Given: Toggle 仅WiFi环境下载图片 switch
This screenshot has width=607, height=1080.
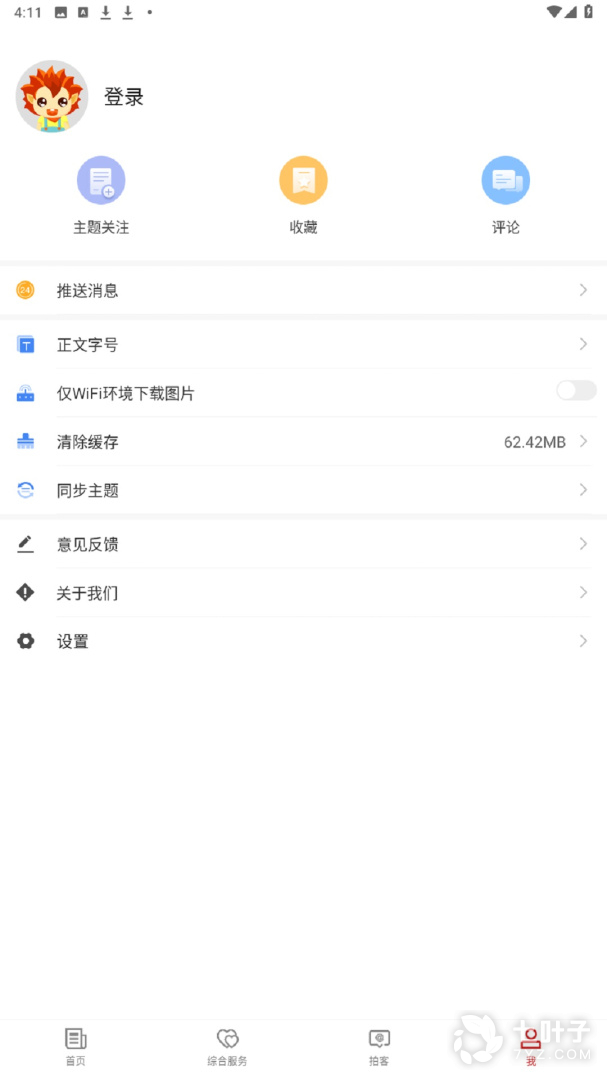Looking at the screenshot, I should 576,391.
